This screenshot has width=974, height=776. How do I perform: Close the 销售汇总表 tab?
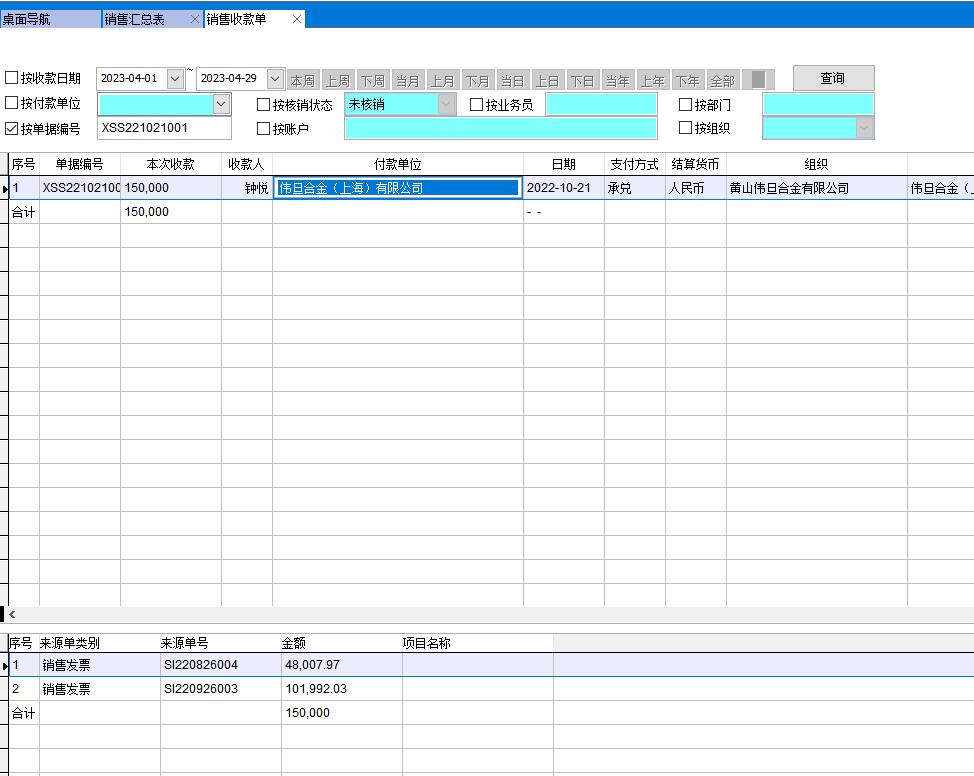[x=194, y=19]
